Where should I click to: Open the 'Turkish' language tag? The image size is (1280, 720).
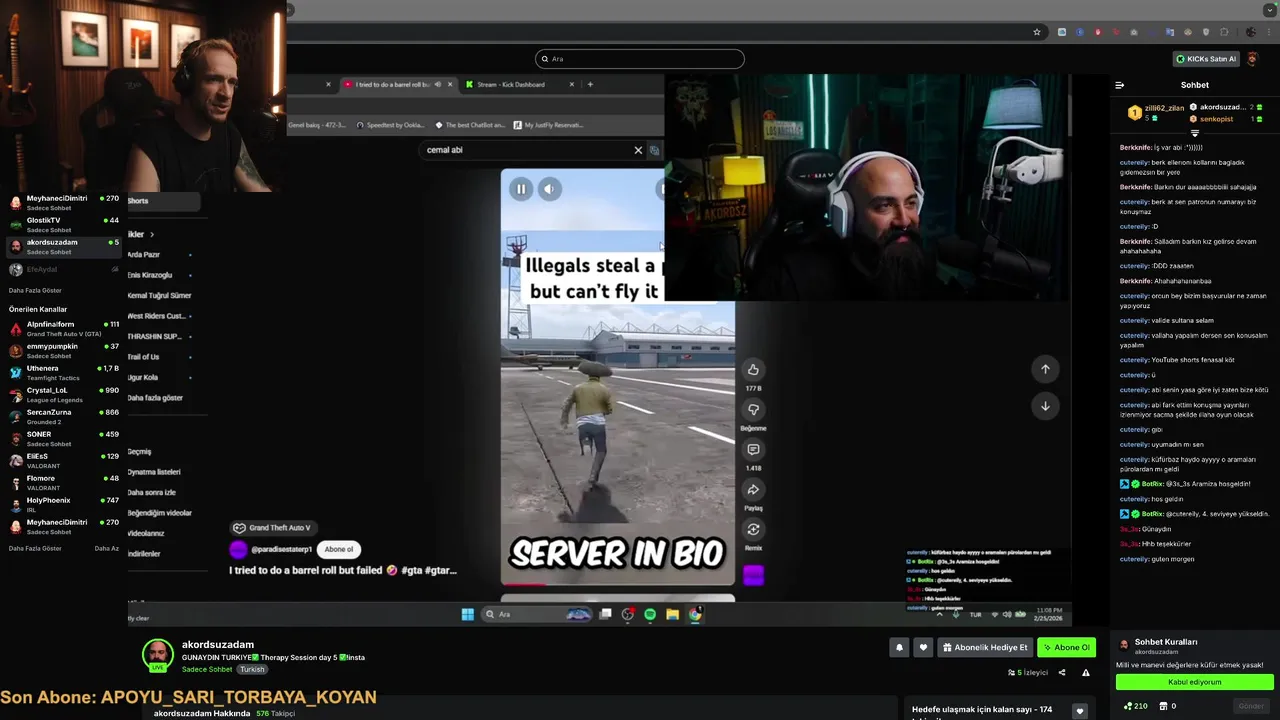click(x=252, y=669)
